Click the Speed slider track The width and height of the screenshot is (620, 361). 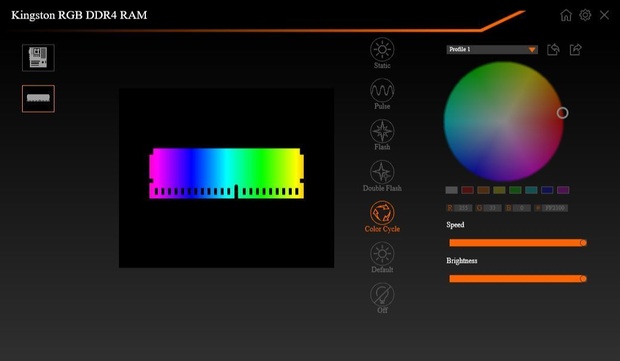pos(518,243)
